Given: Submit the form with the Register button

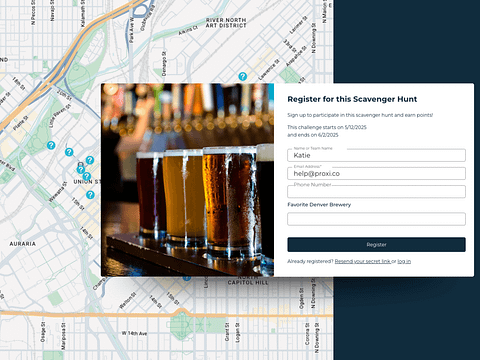Looking at the screenshot, I should [x=376, y=245].
